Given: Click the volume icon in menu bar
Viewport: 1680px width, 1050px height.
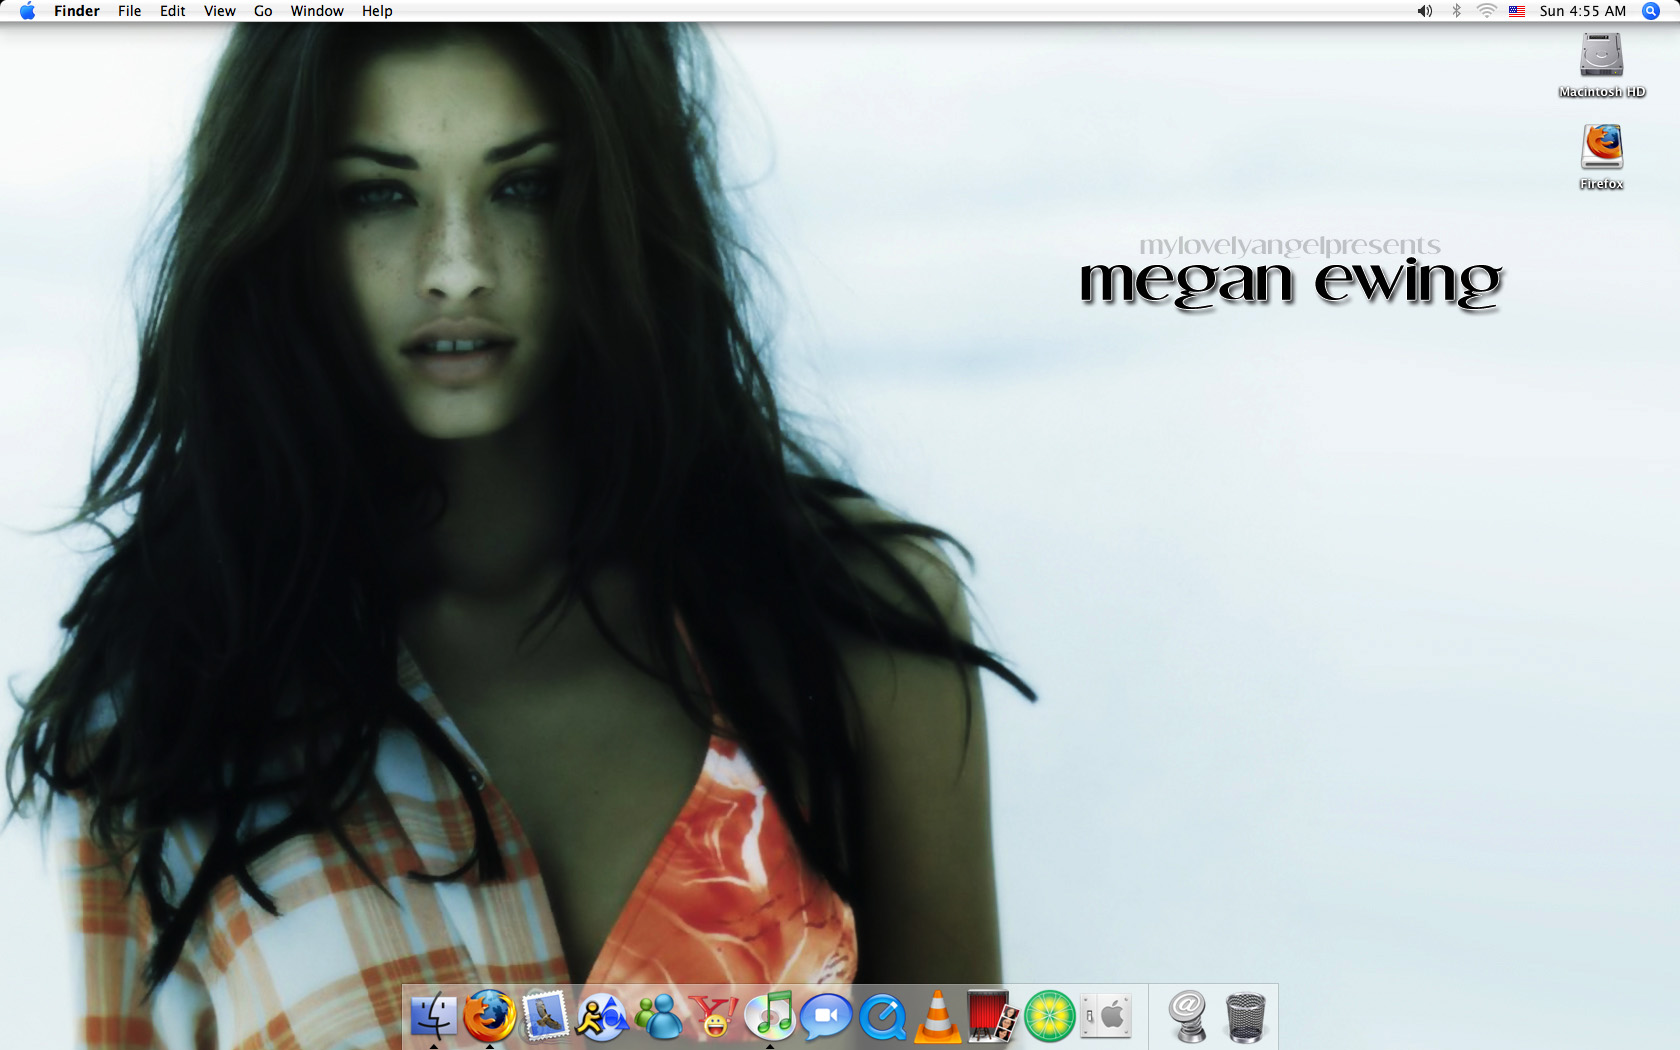Looking at the screenshot, I should 1425,11.
